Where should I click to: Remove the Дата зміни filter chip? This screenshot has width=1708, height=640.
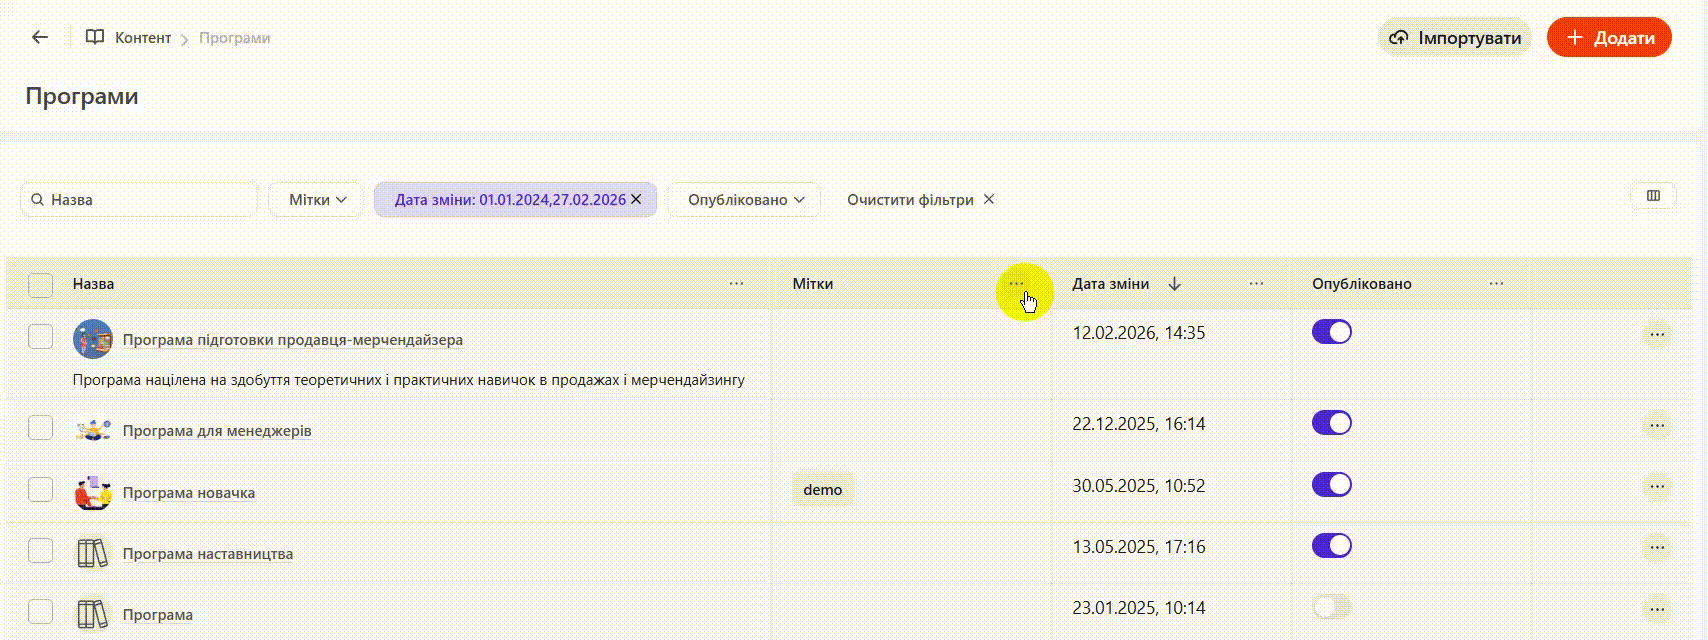click(636, 200)
